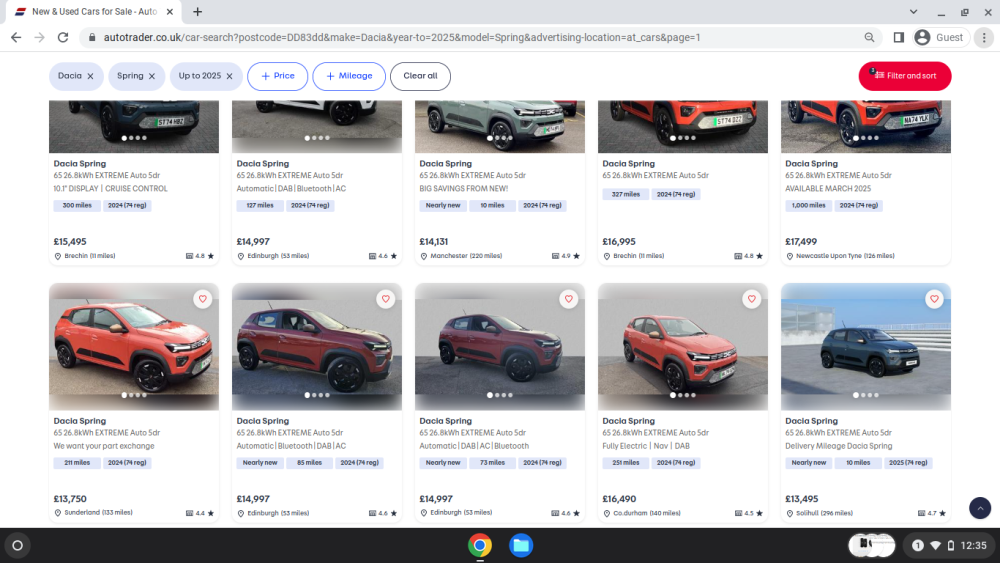Save the £13,750 Sunderland car to favourites
The image size is (1000, 563).
(203, 299)
